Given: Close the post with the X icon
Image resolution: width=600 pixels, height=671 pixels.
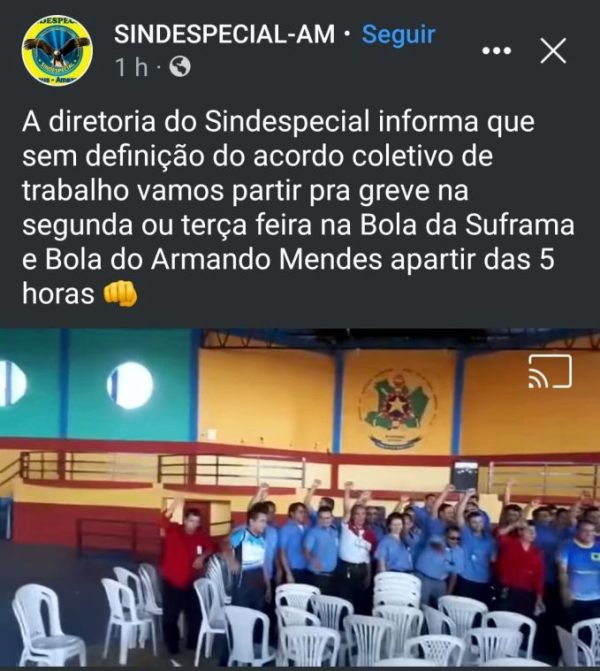Looking at the screenshot, I should [553, 50].
